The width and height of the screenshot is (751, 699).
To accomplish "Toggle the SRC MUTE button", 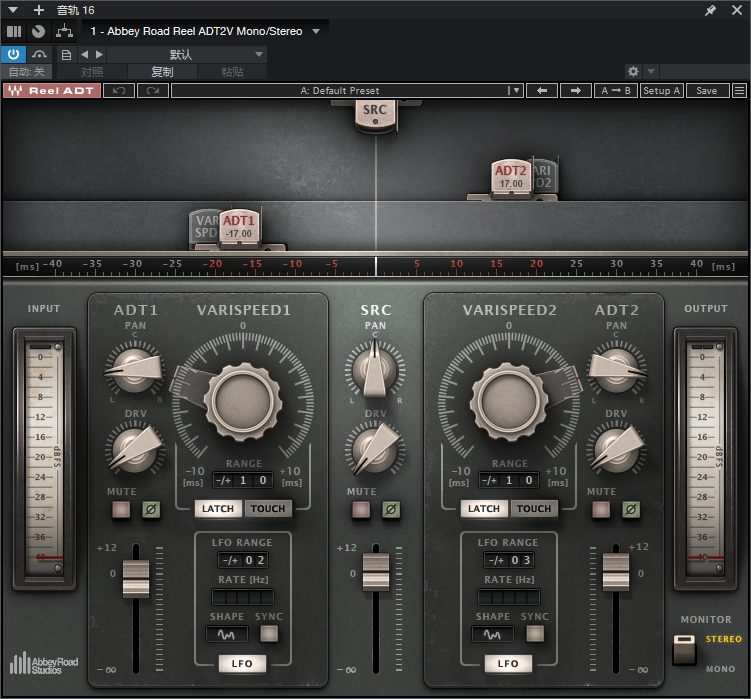I will [361, 509].
